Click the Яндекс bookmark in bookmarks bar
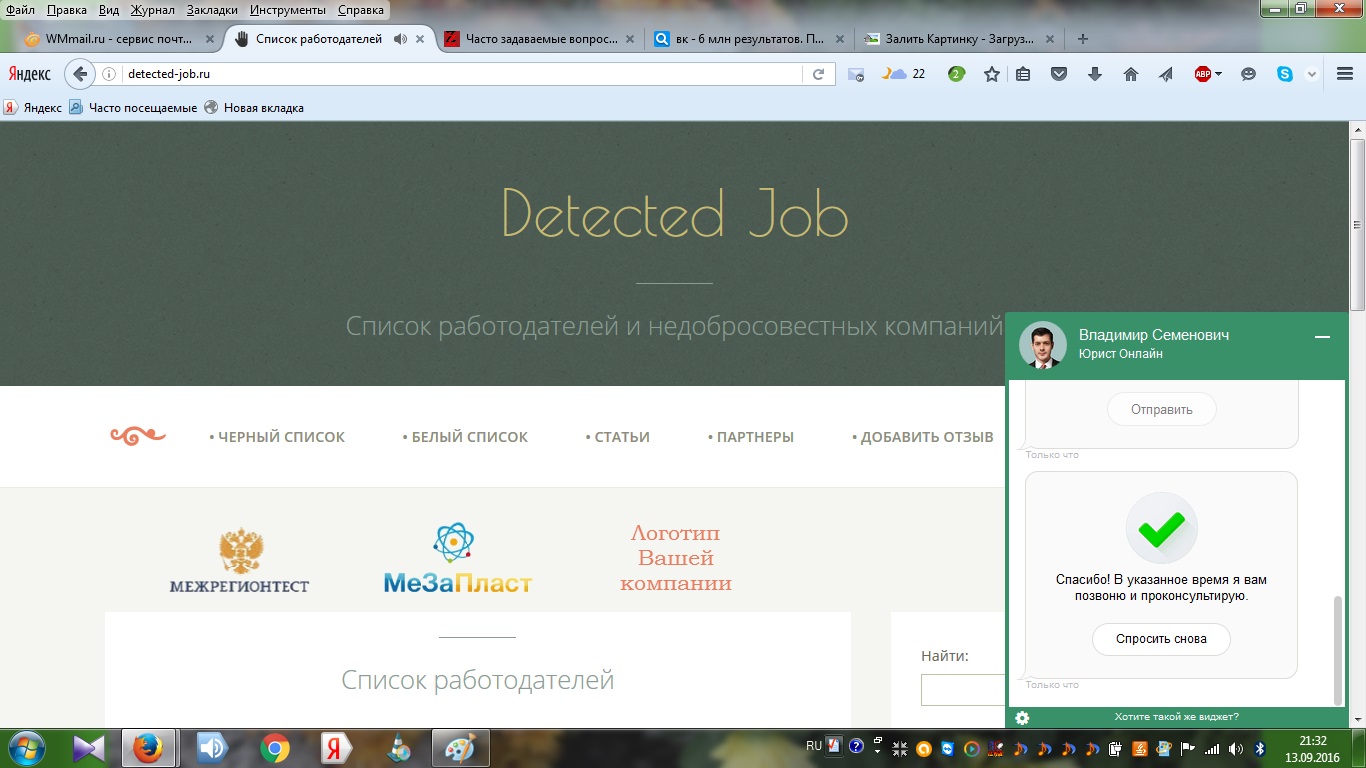The image size is (1366, 768). point(33,108)
